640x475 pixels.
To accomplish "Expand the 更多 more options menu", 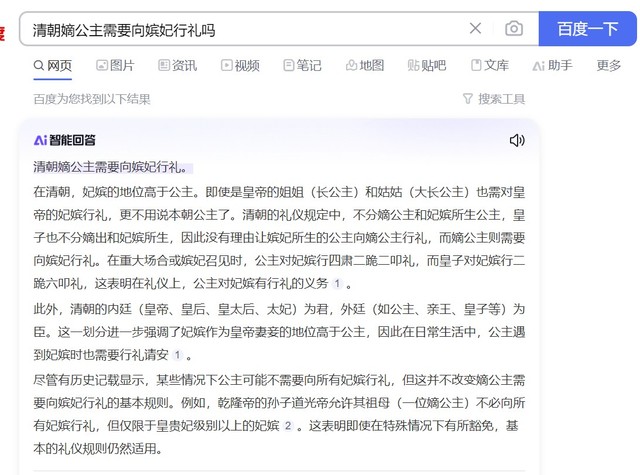I will click(x=608, y=66).
